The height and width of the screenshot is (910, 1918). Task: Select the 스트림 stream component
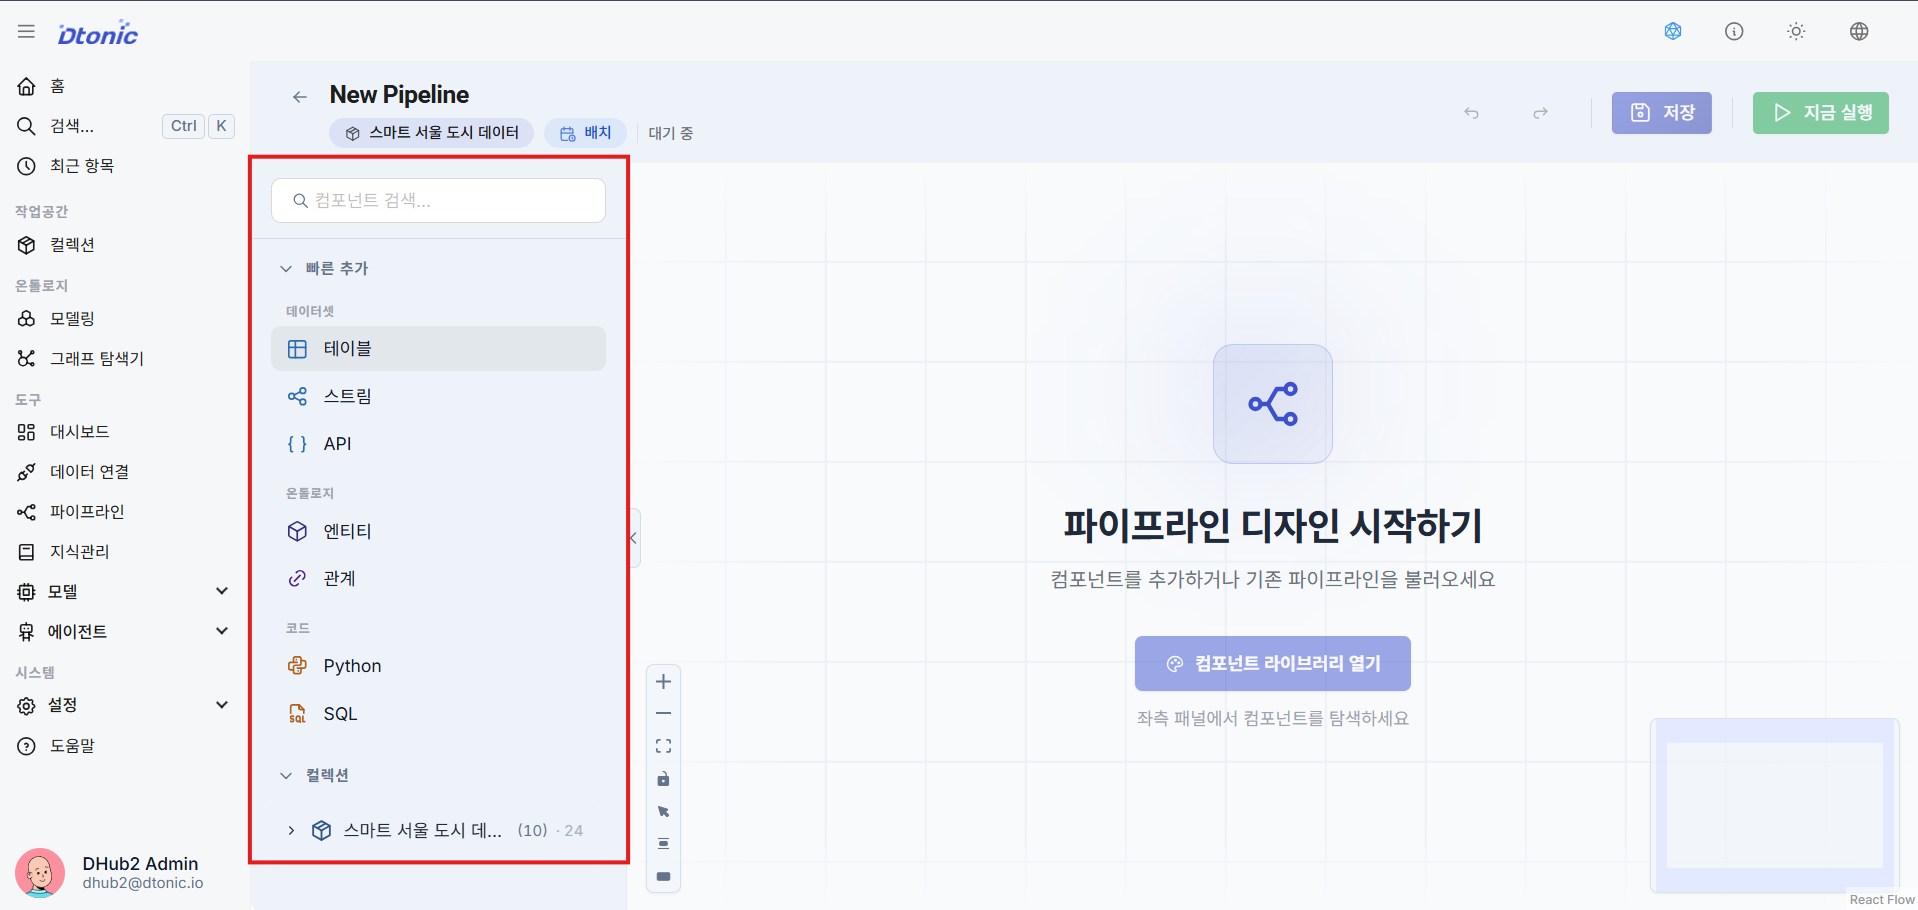click(x=438, y=396)
